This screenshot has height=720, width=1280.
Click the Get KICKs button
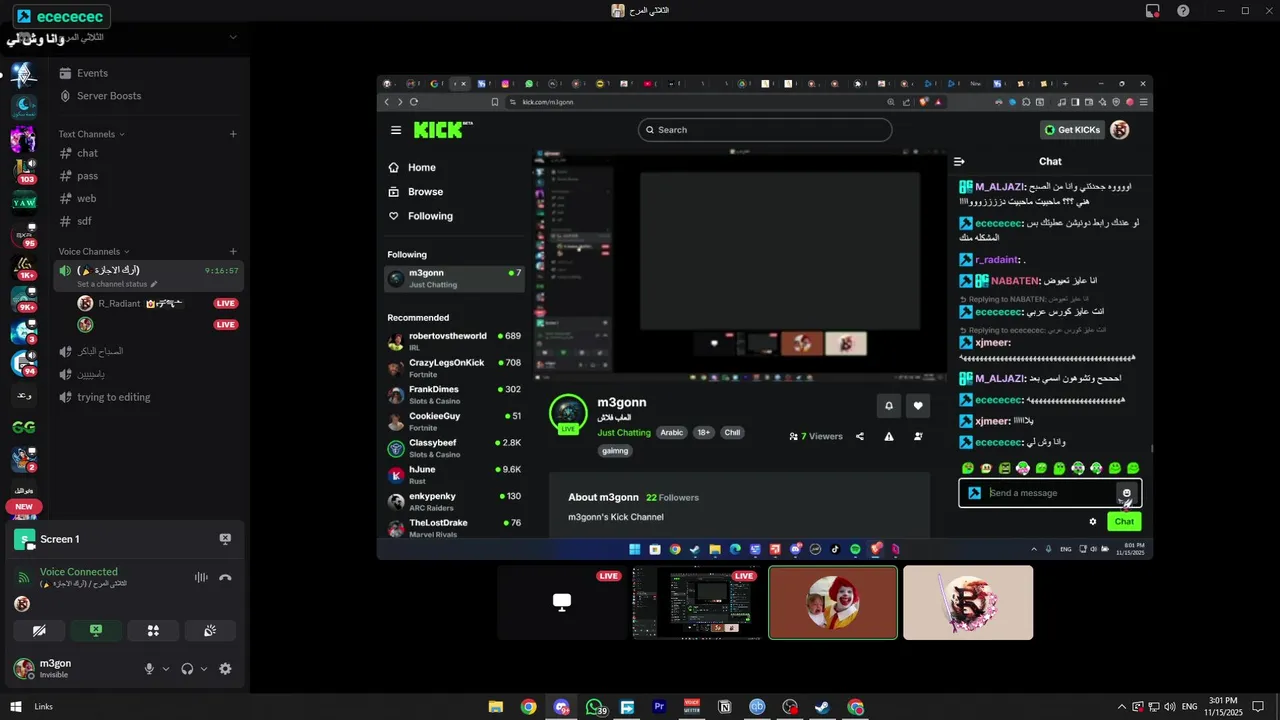1072,130
